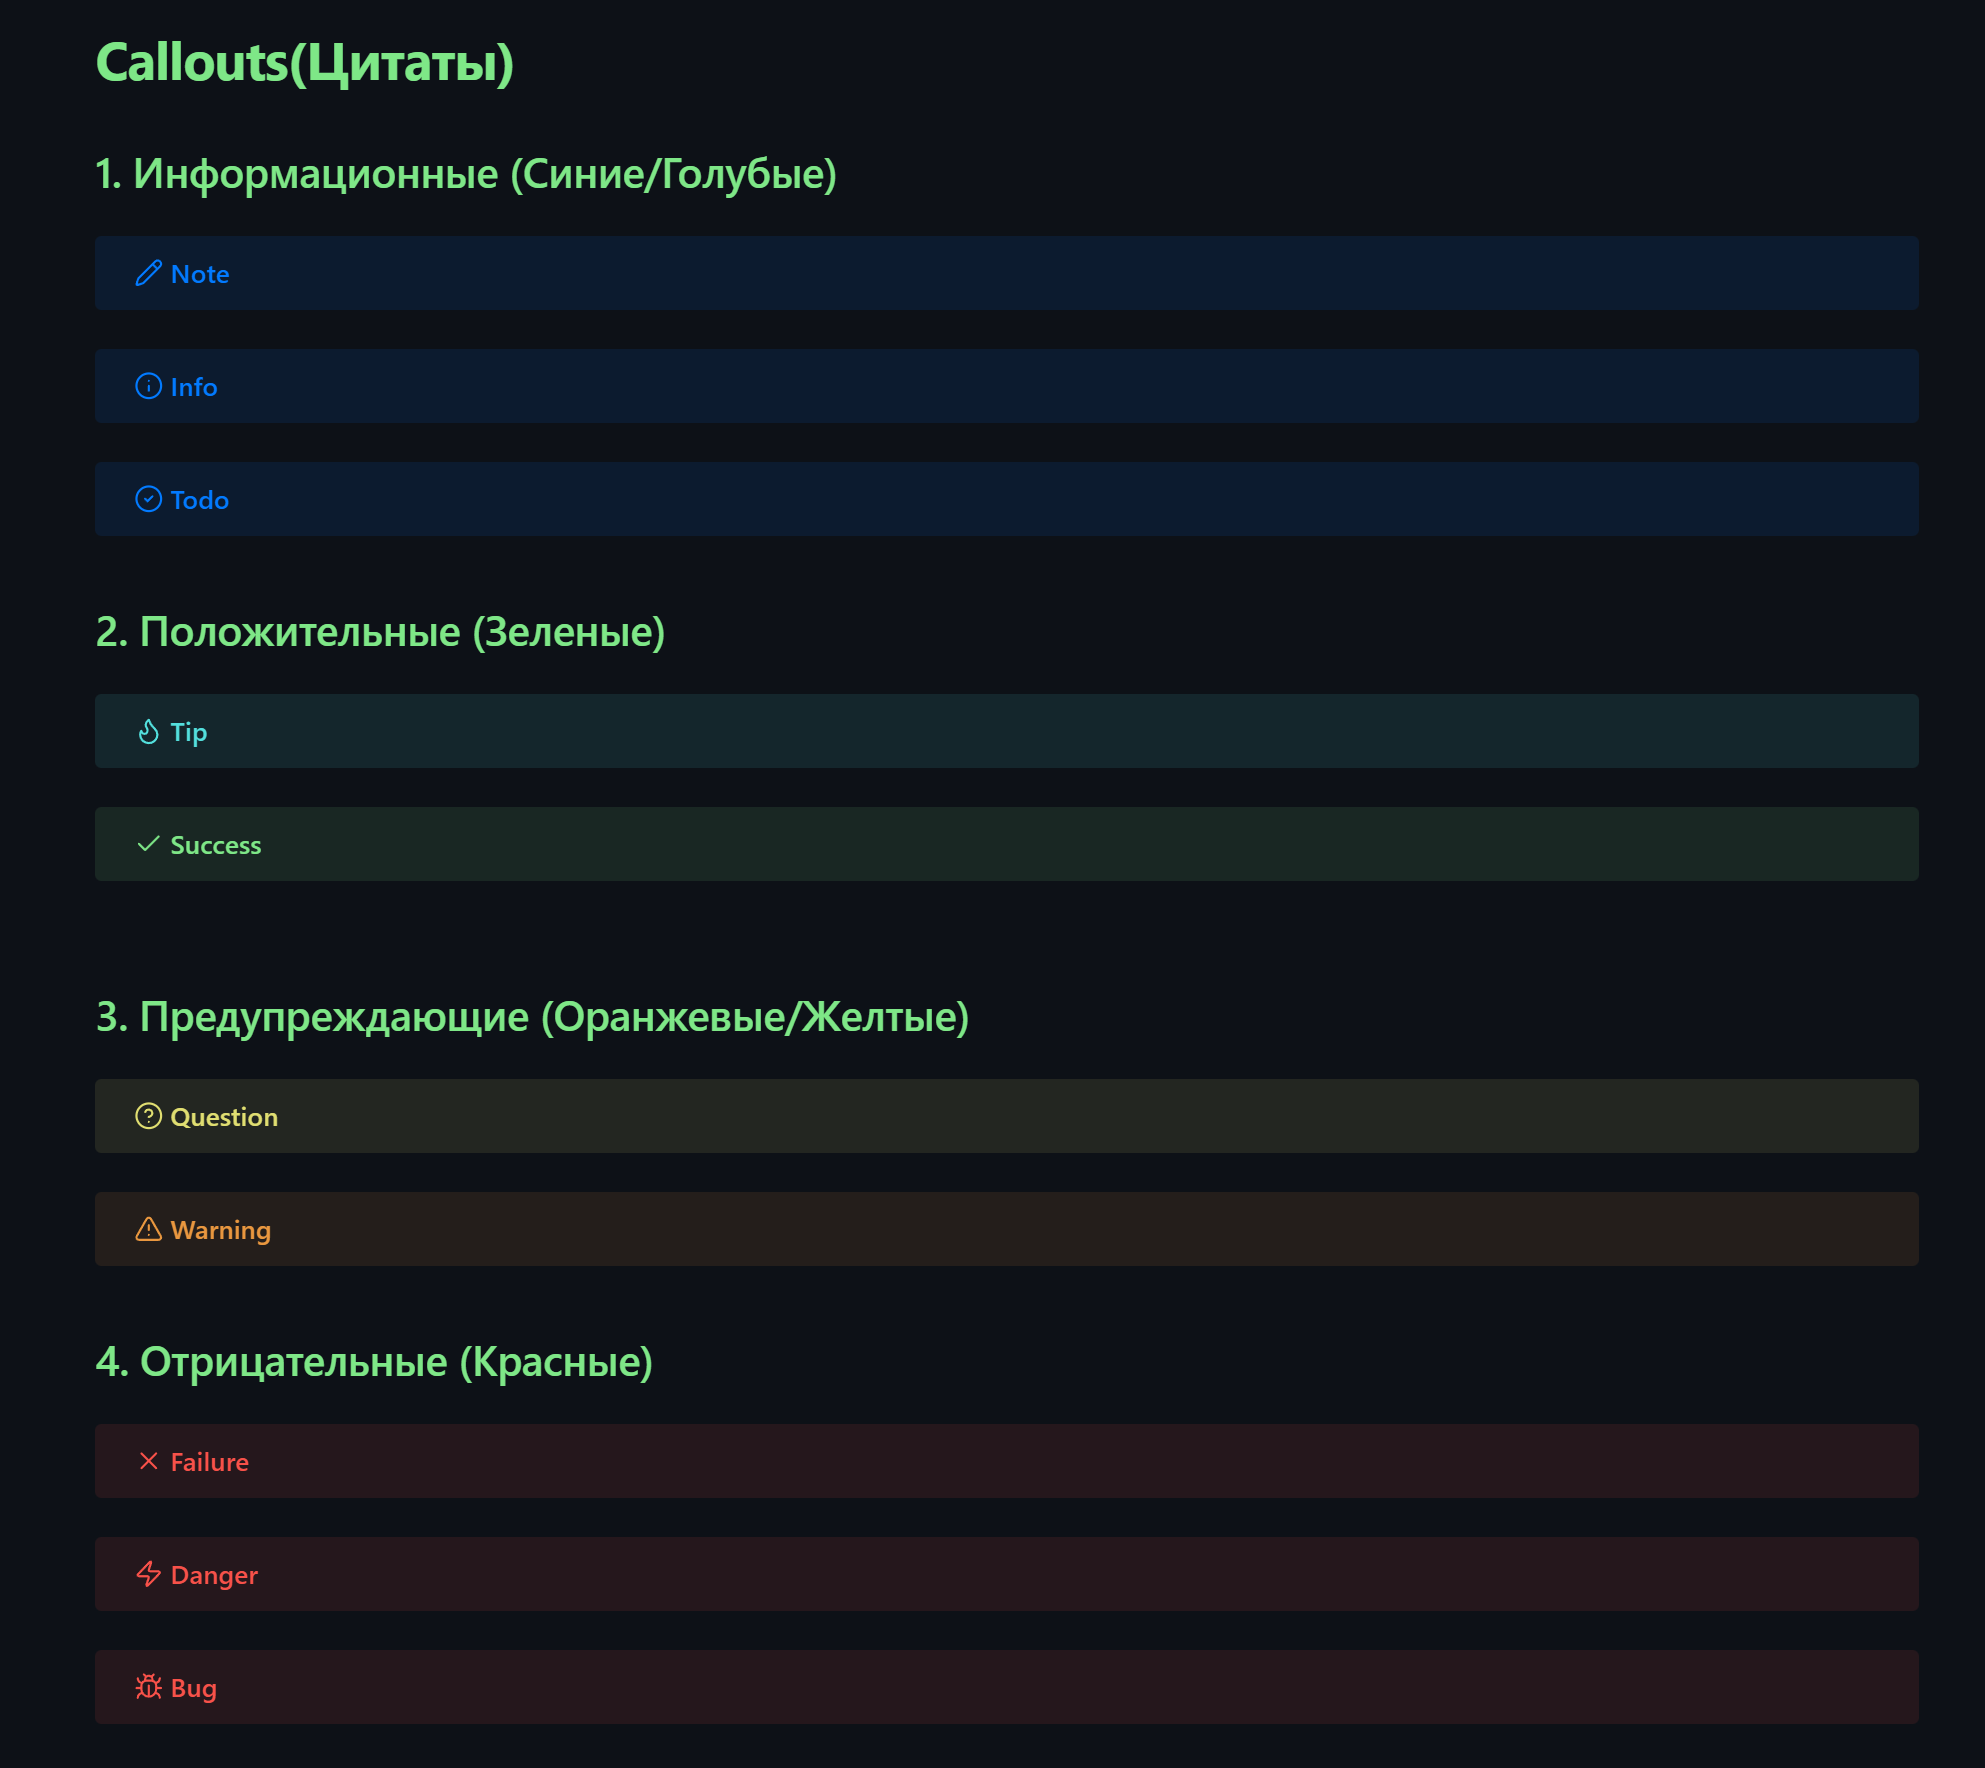Click heading 2. Положительные (Зеленые)

(380, 632)
